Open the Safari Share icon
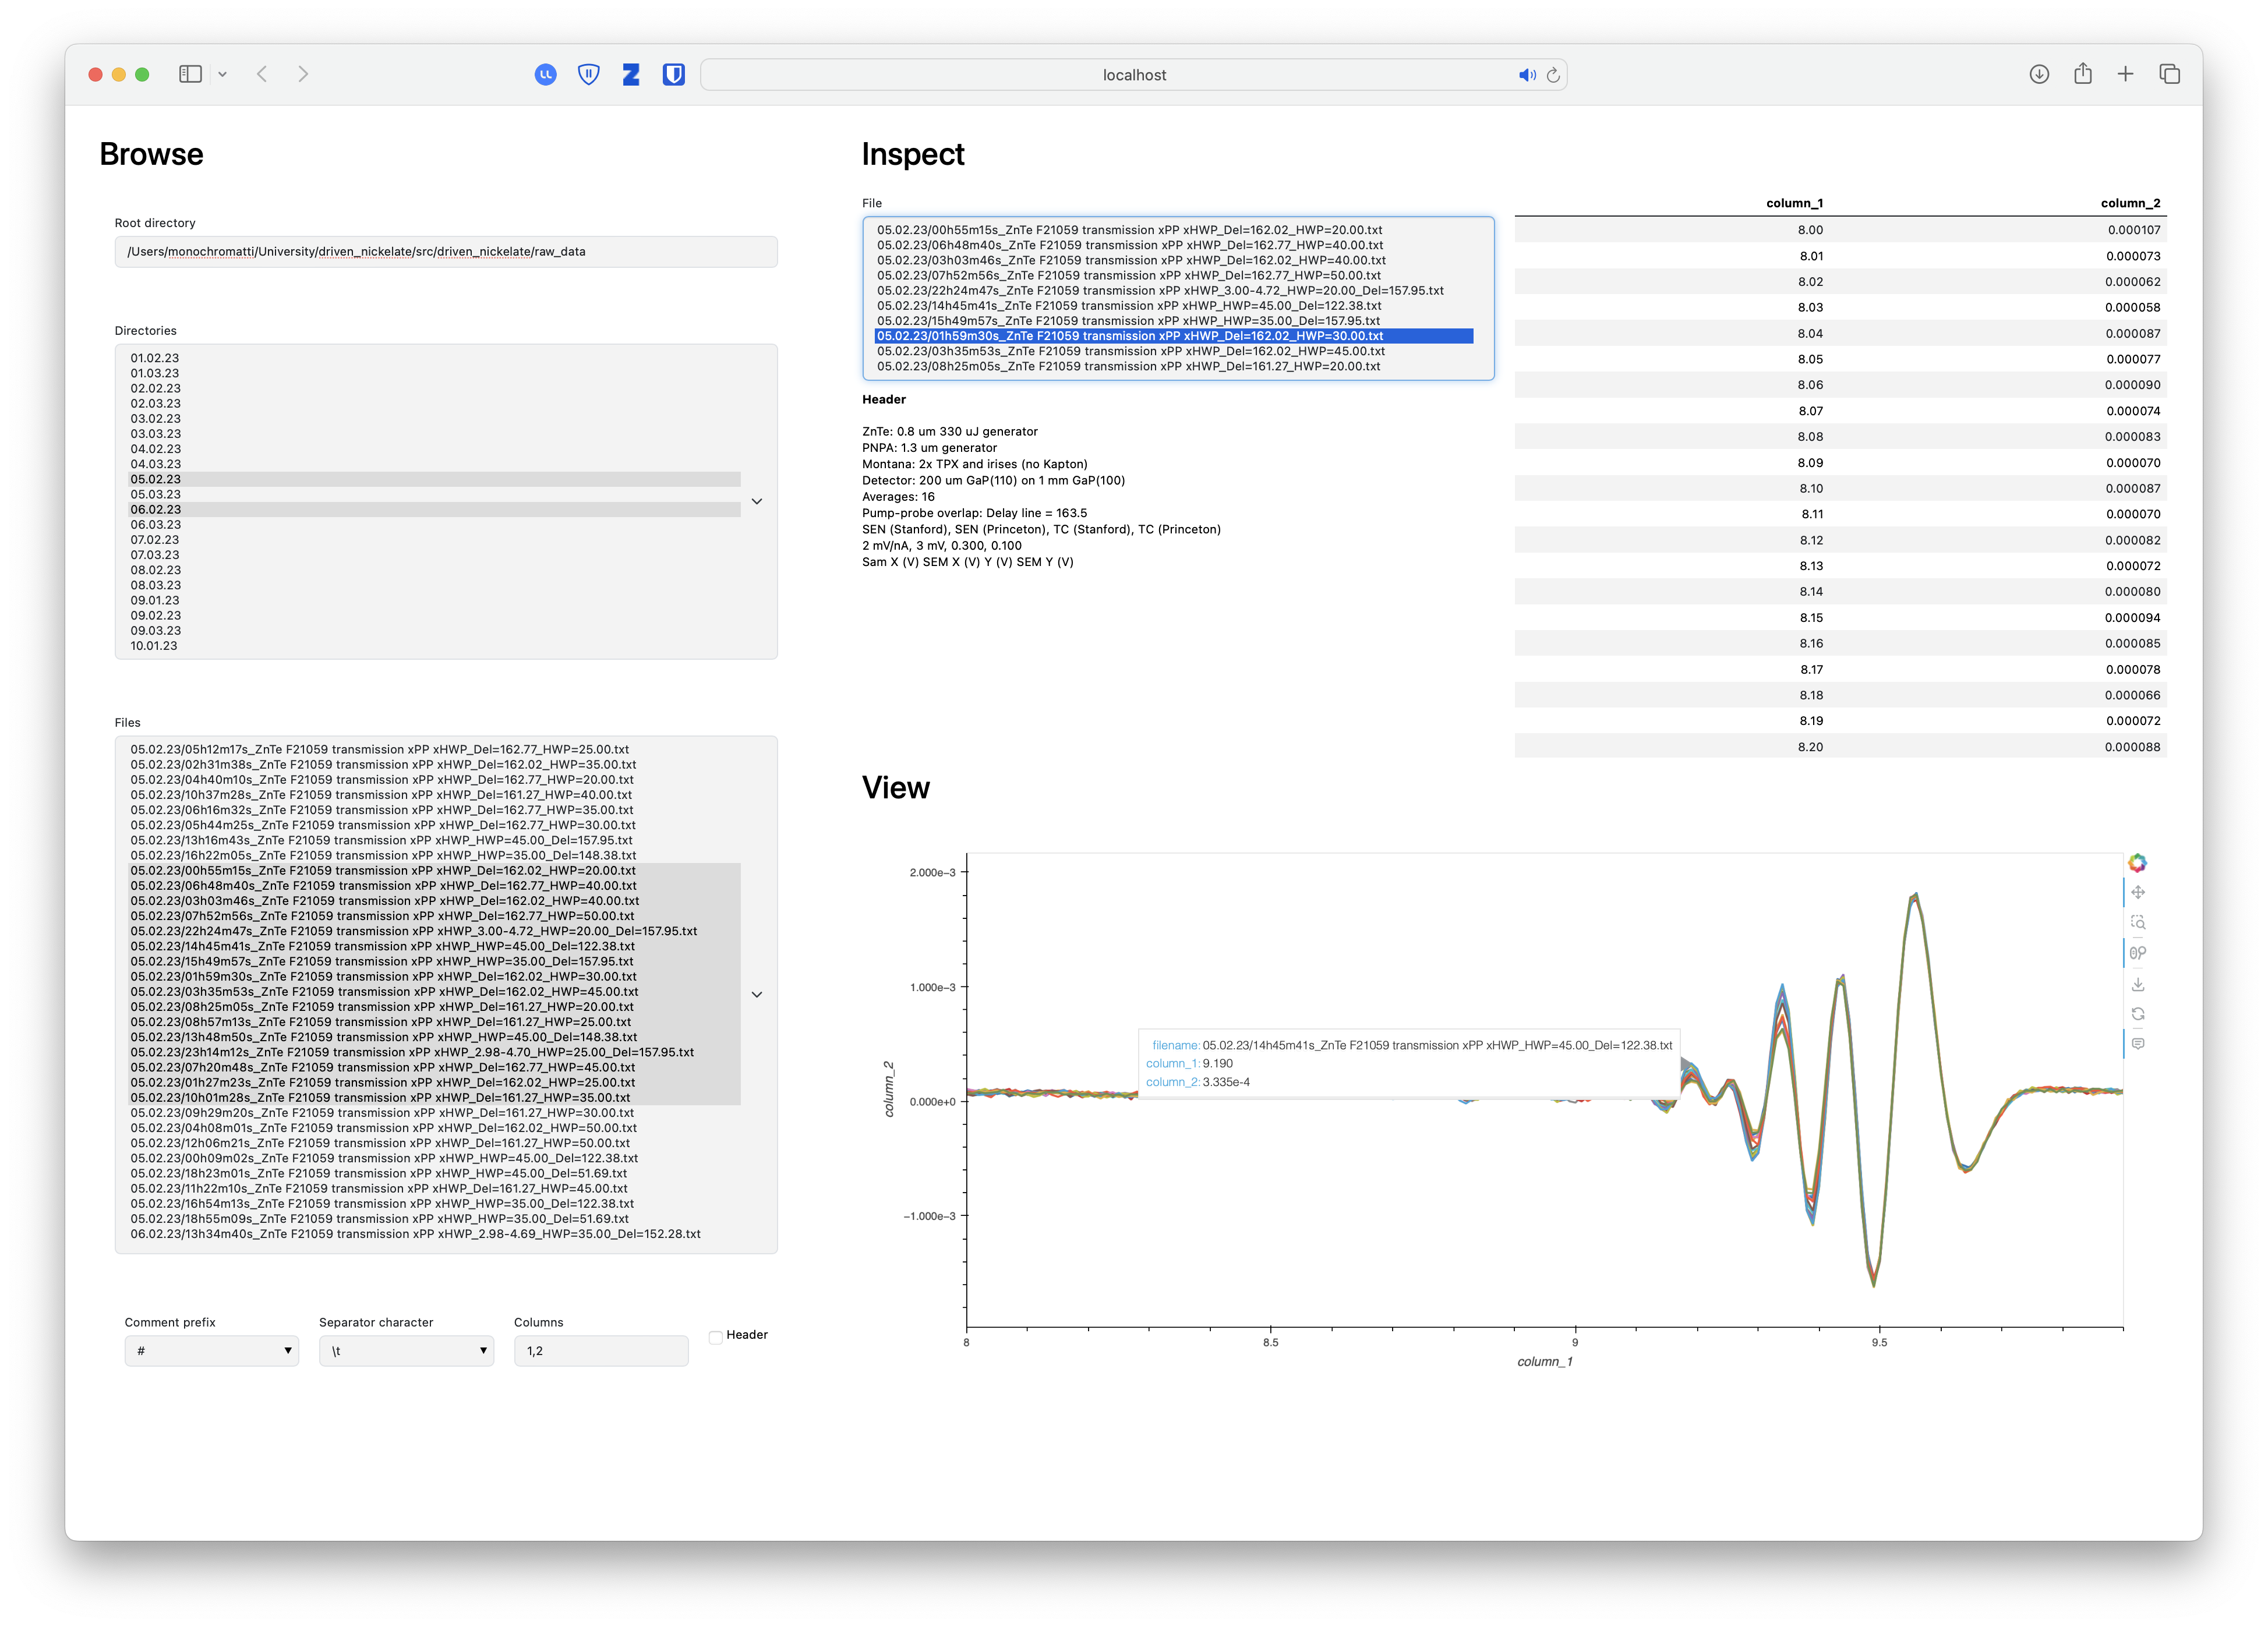Viewport: 2268px width, 1627px height. click(x=2082, y=74)
